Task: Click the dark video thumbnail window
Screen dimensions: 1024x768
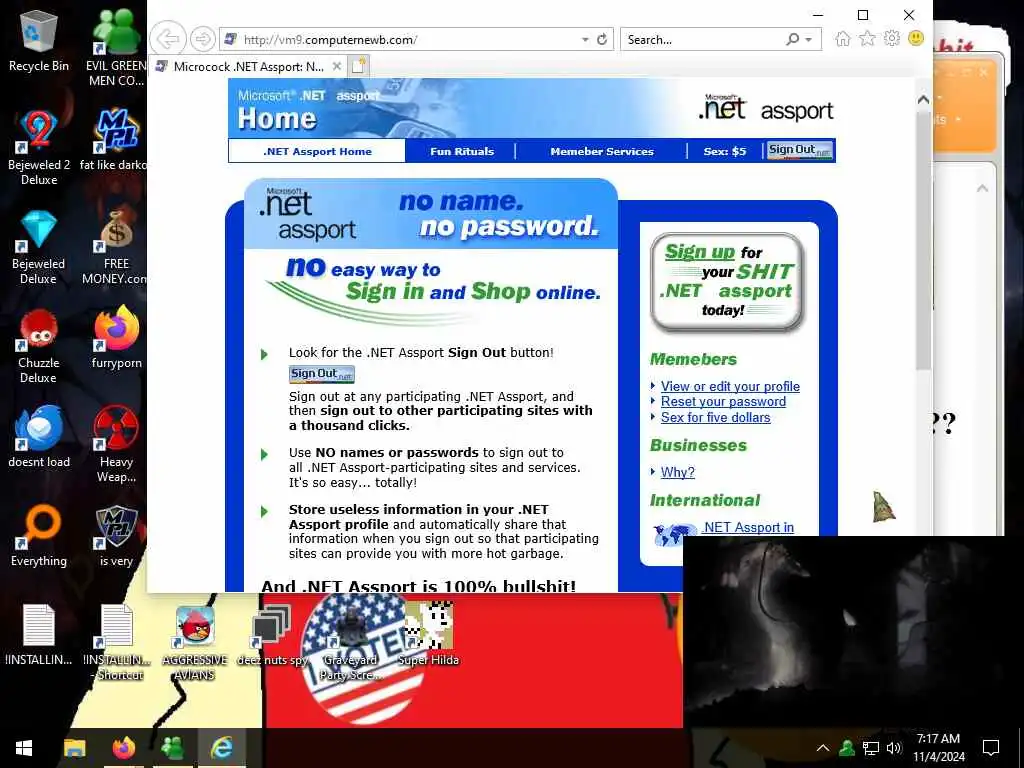Action: coord(853,632)
